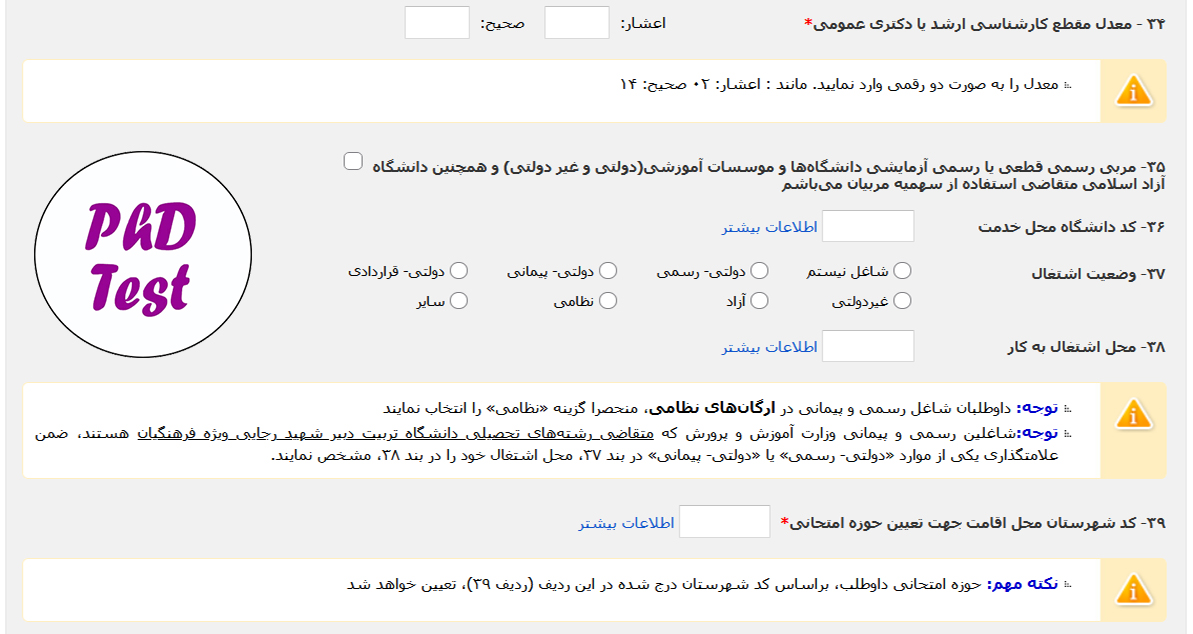Select the شاغل نیستم radio option
Image resolution: width=1193 pixels, height=634 pixels.
(x=902, y=271)
